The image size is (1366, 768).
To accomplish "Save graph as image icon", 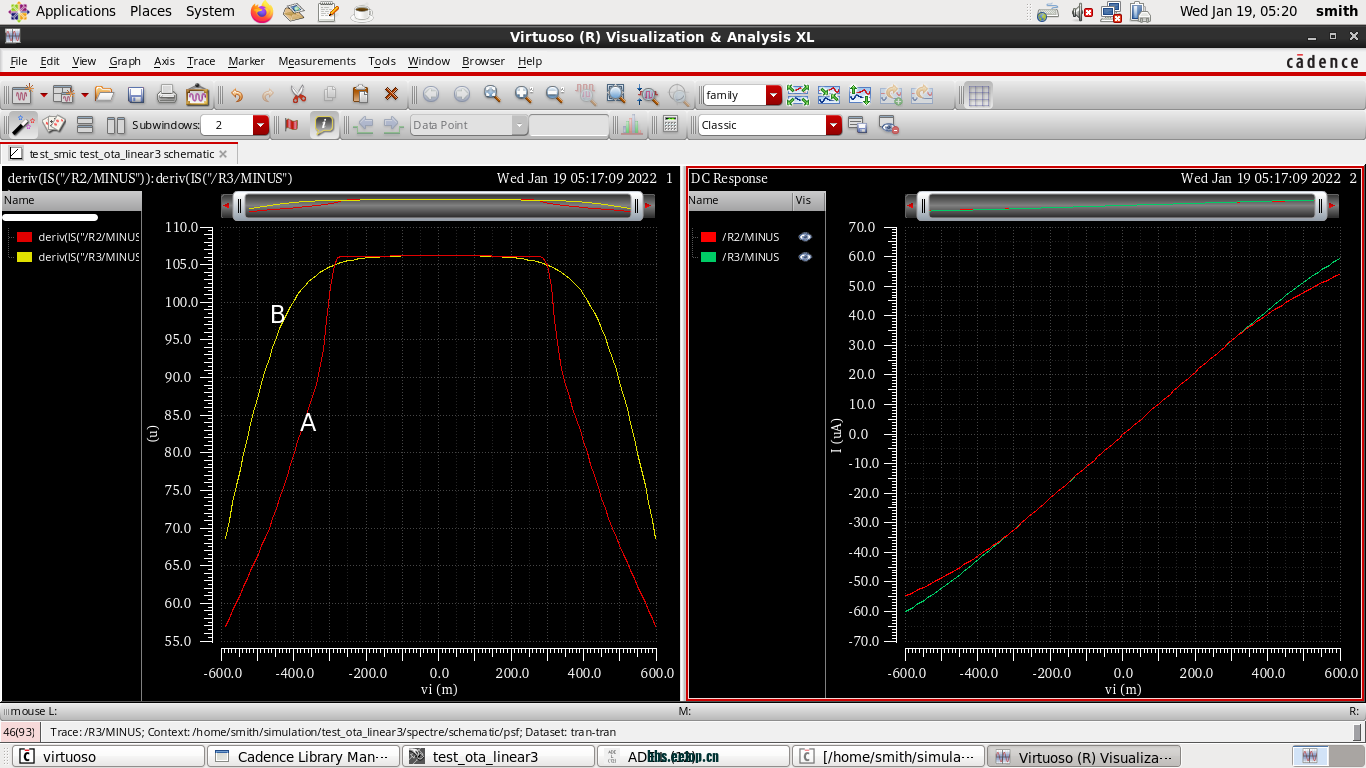I will [198, 95].
